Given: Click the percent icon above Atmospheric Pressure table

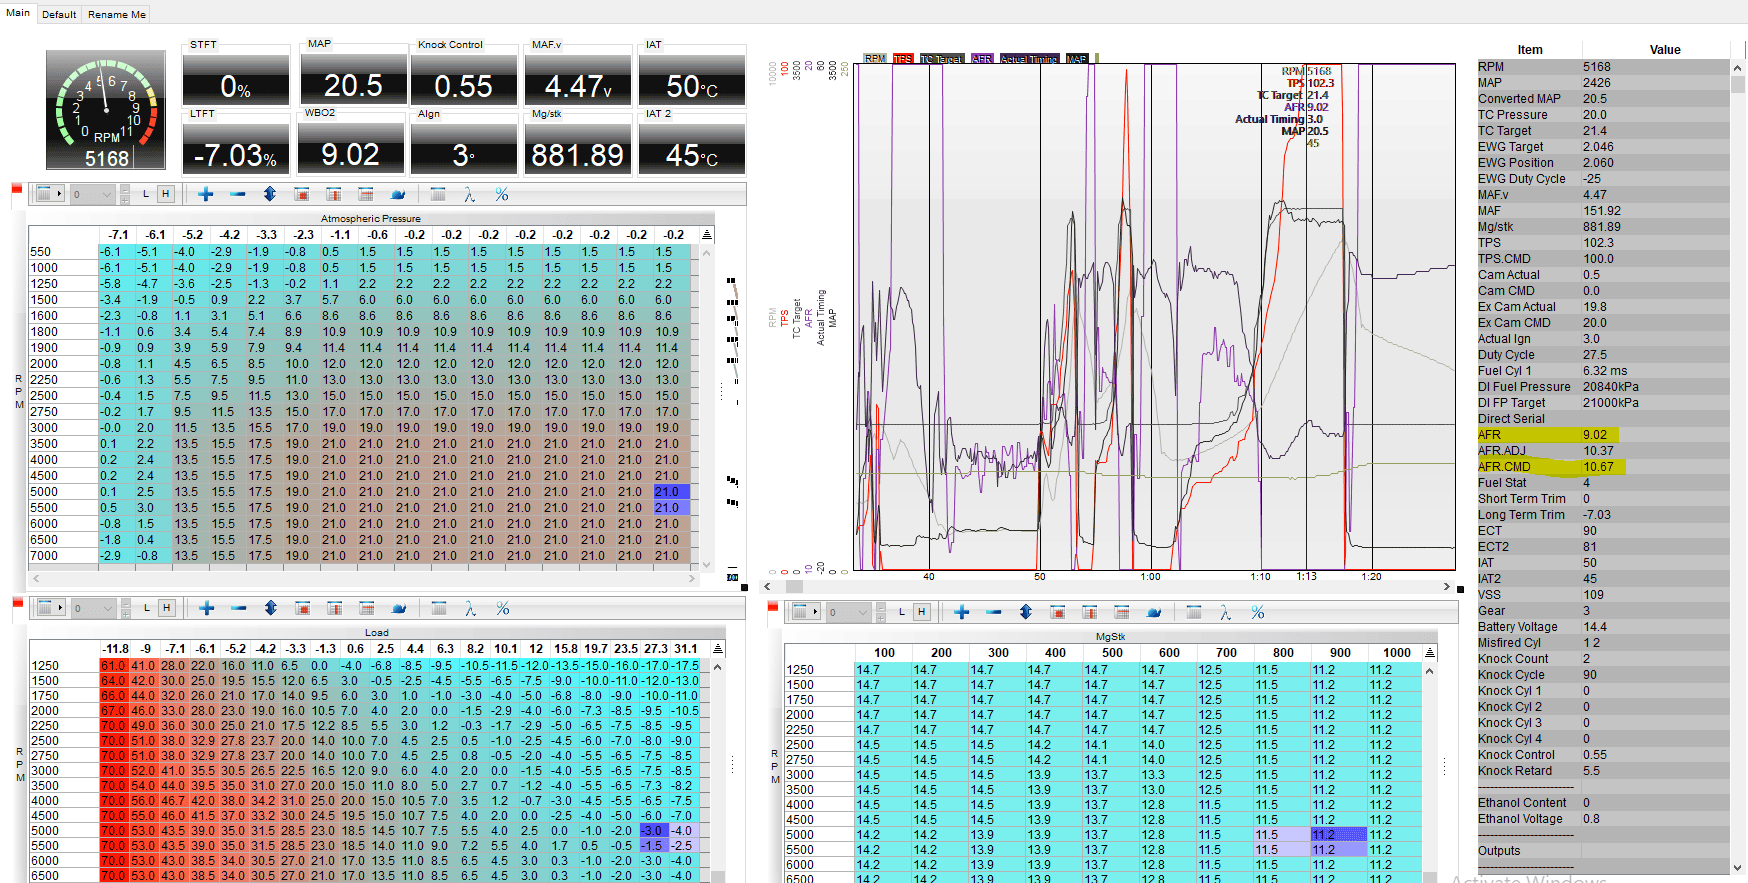Looking at the screenshot, I should tap(502, 194).
